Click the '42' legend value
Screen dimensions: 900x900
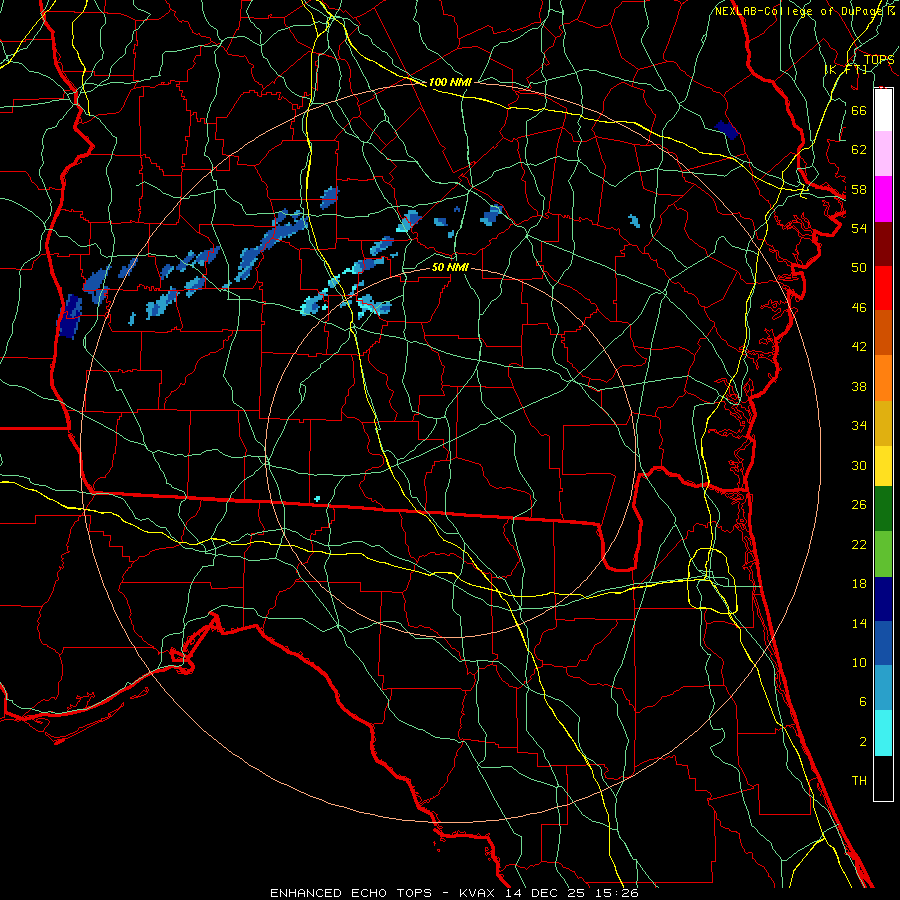859,347
